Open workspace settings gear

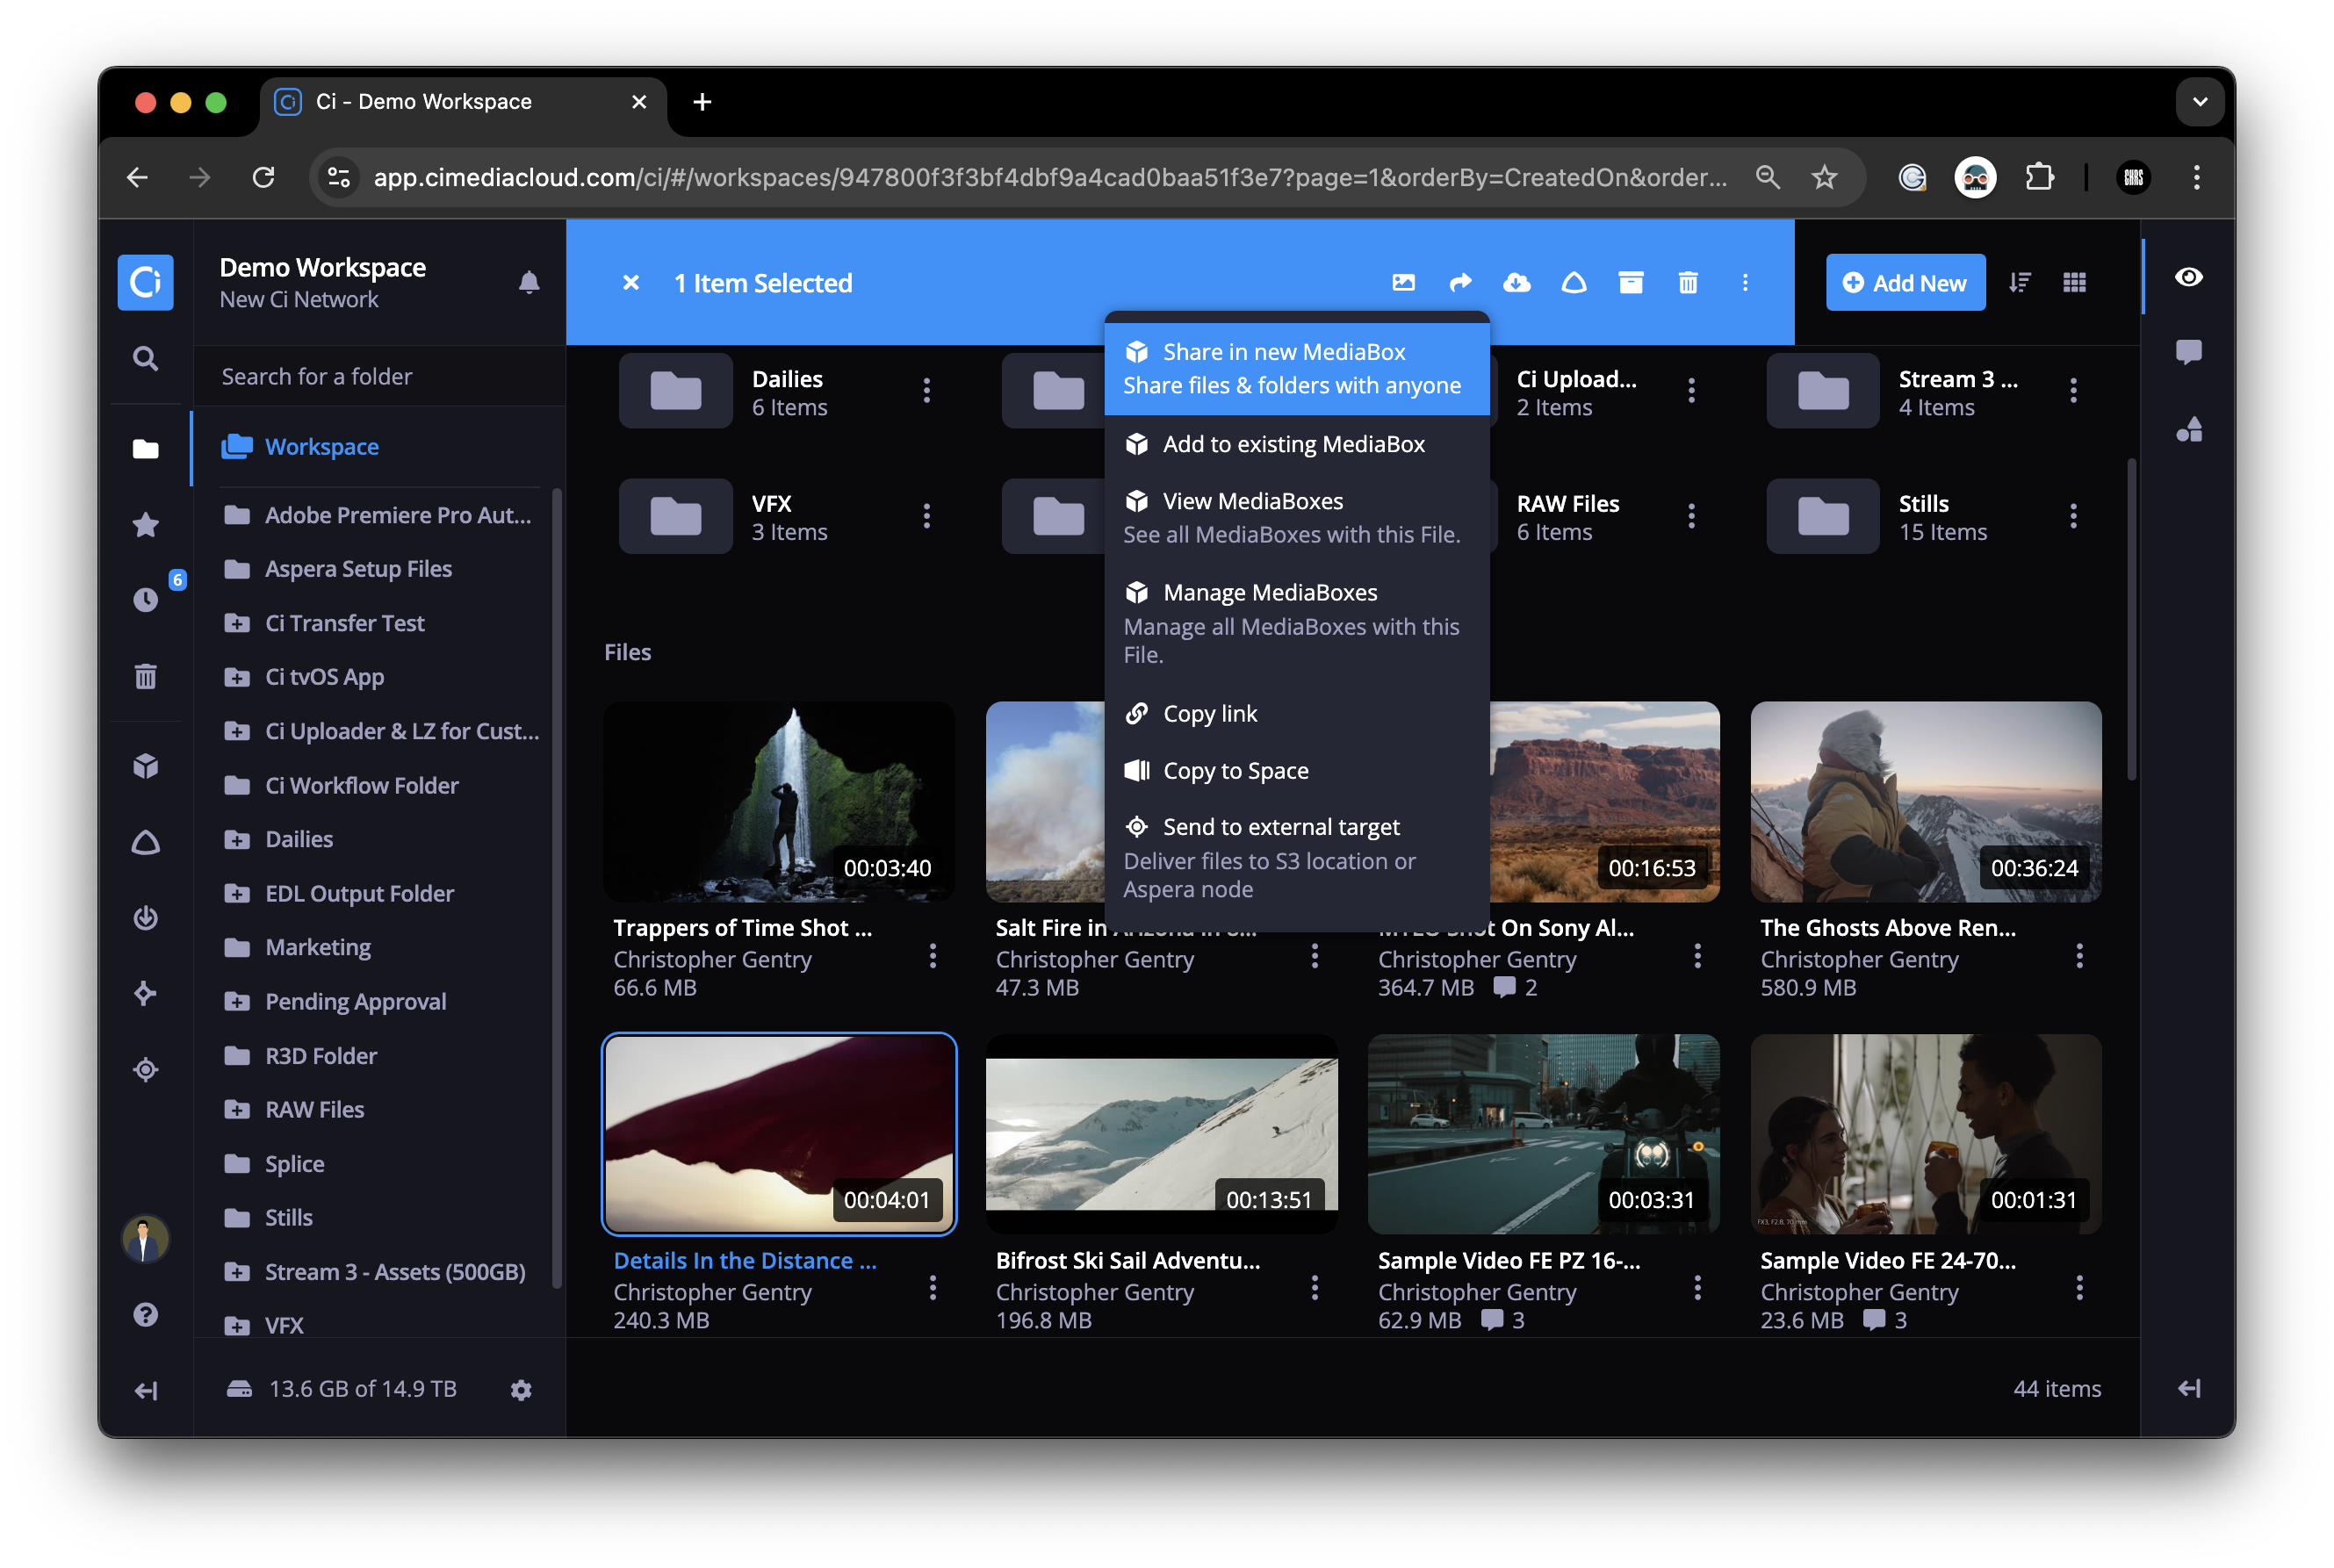click(x=521, y=1389)
